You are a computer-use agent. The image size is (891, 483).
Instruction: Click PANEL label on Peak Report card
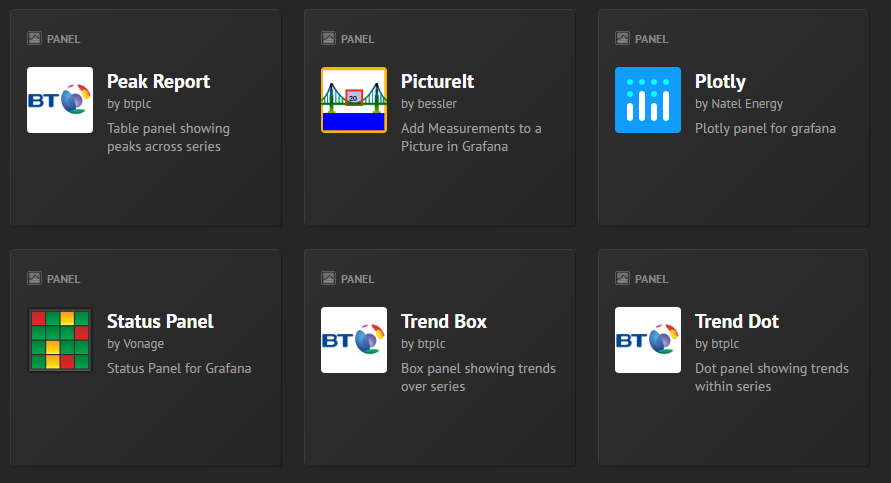(x=64, y=39)
